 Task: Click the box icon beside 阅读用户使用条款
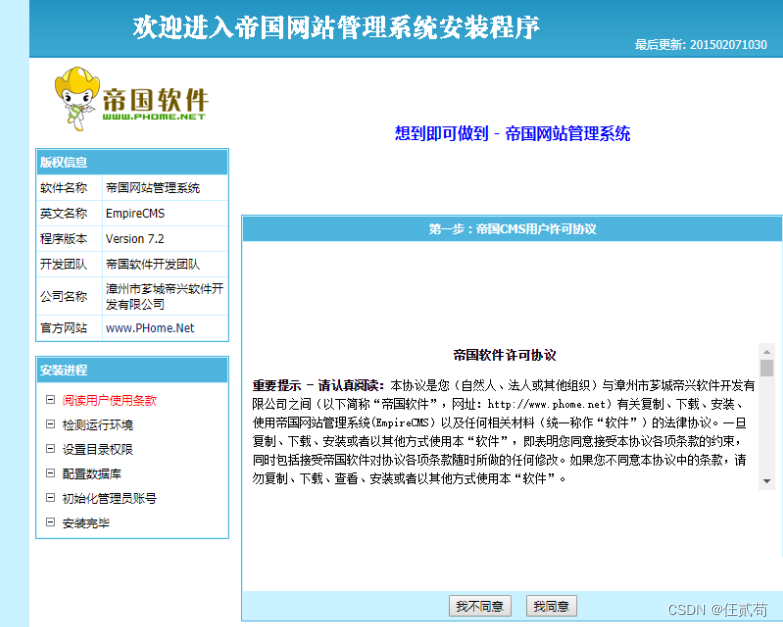pos(50,399)
